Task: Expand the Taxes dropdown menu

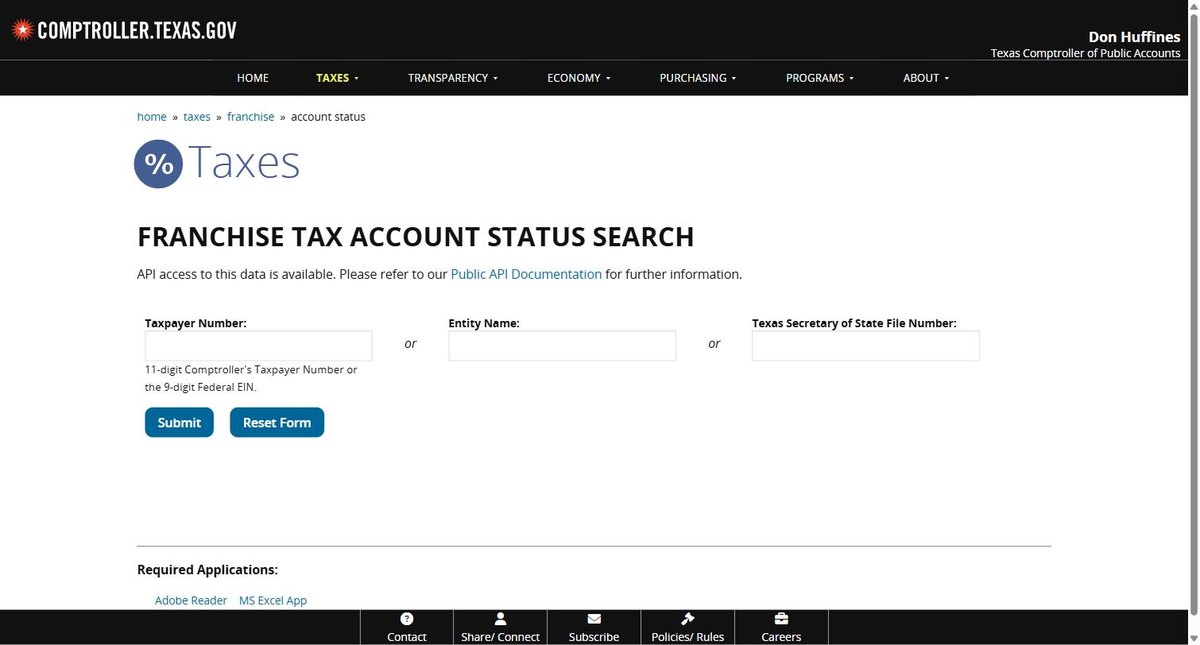Action: click(337, 78)
